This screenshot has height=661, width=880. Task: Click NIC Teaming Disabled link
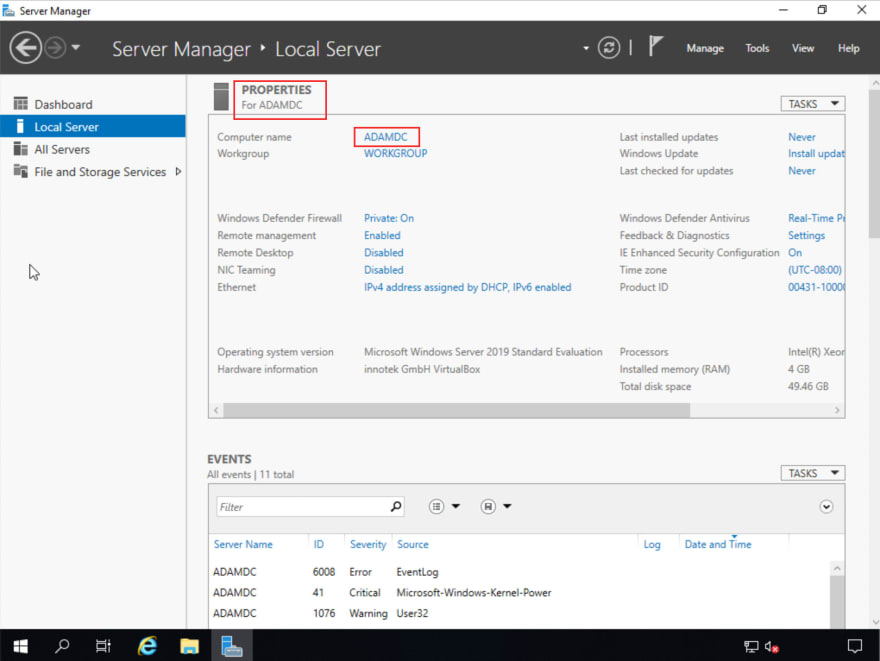coord(383,270)
